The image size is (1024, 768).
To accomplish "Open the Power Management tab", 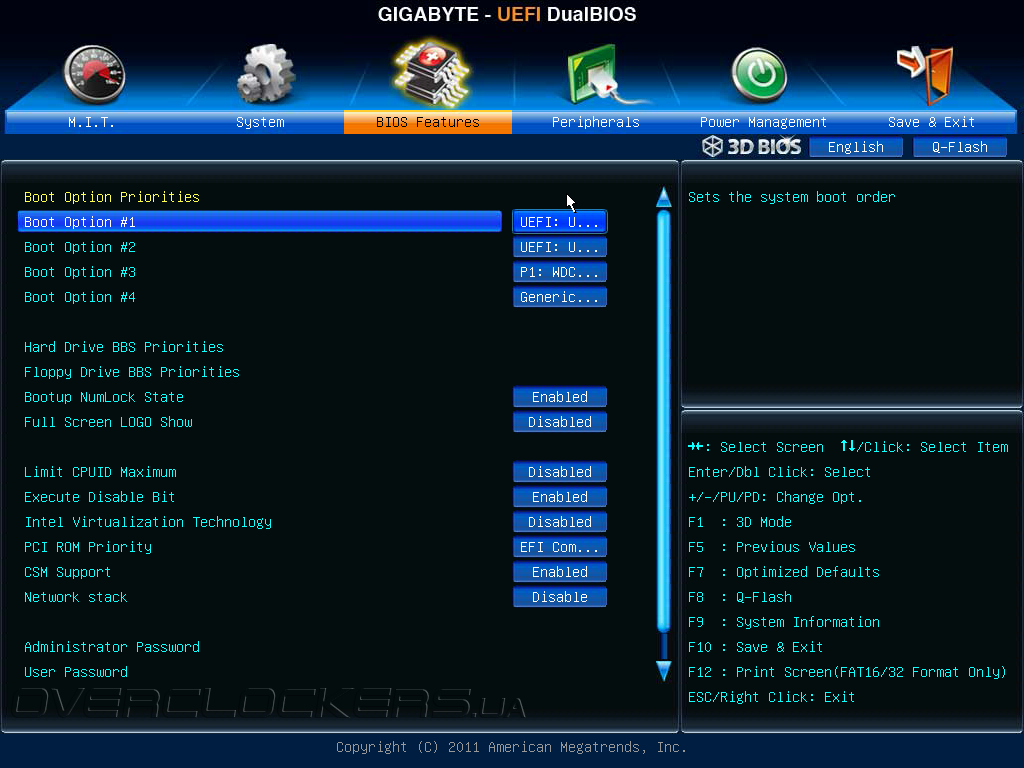I will point(763,122).
